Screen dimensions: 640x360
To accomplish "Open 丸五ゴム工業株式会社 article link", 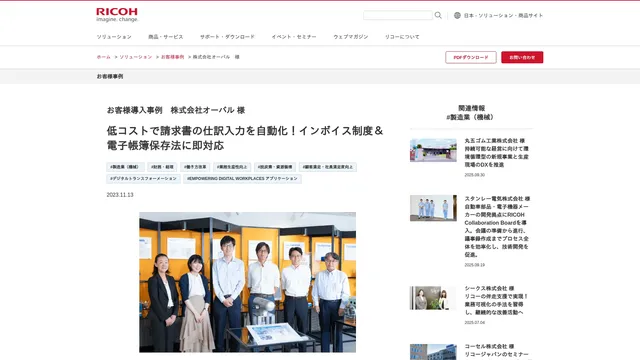I will [x=497, y=153].
